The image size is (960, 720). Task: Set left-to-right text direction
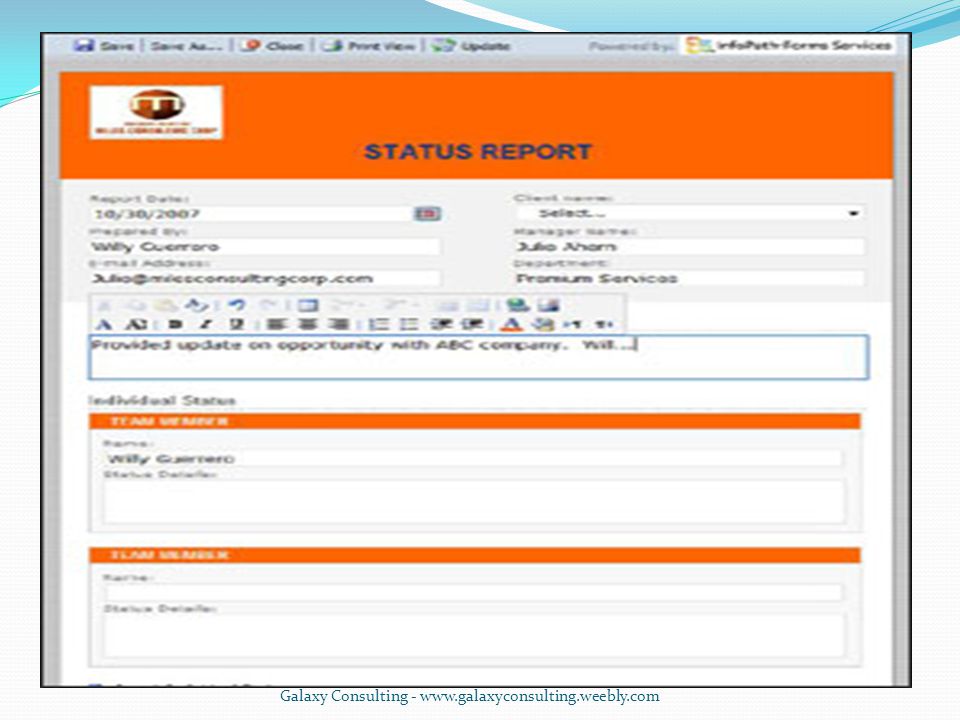[572, 324]
